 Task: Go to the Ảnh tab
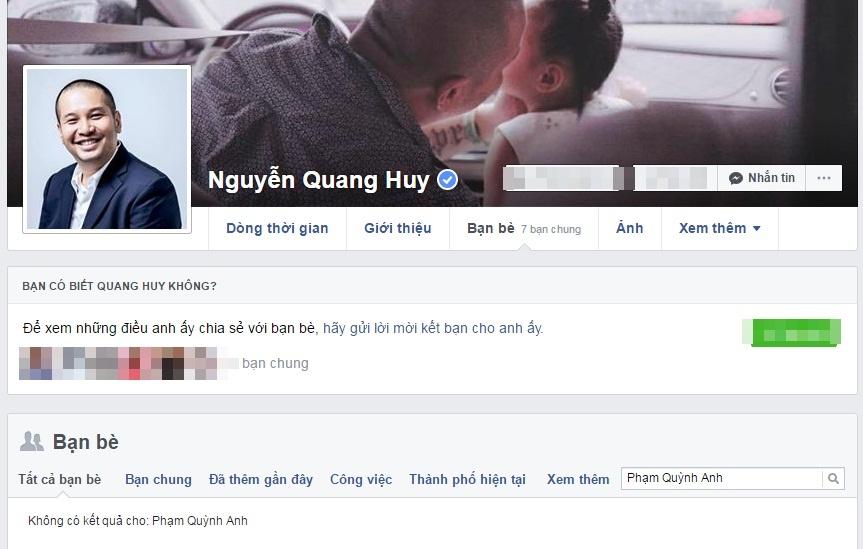(x=630, y=228)
